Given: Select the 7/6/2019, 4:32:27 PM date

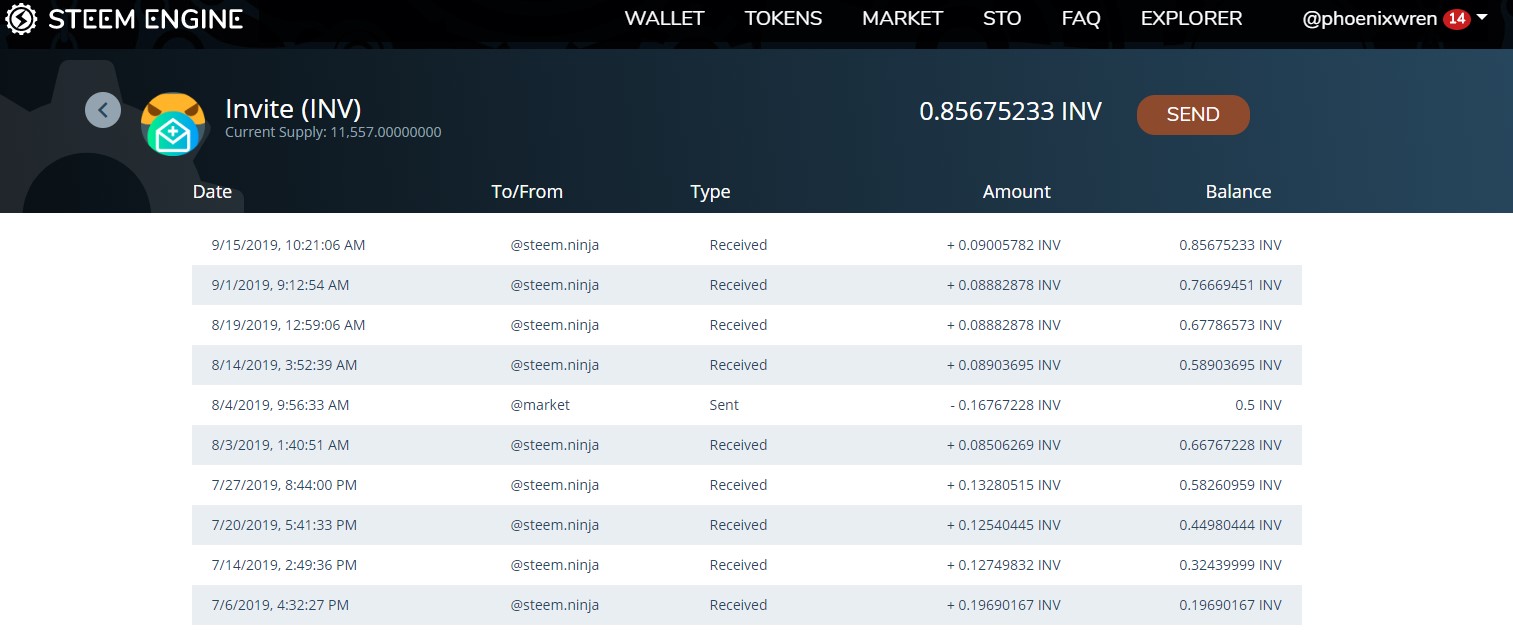Looking at the screenshot, I should [280, 605].
